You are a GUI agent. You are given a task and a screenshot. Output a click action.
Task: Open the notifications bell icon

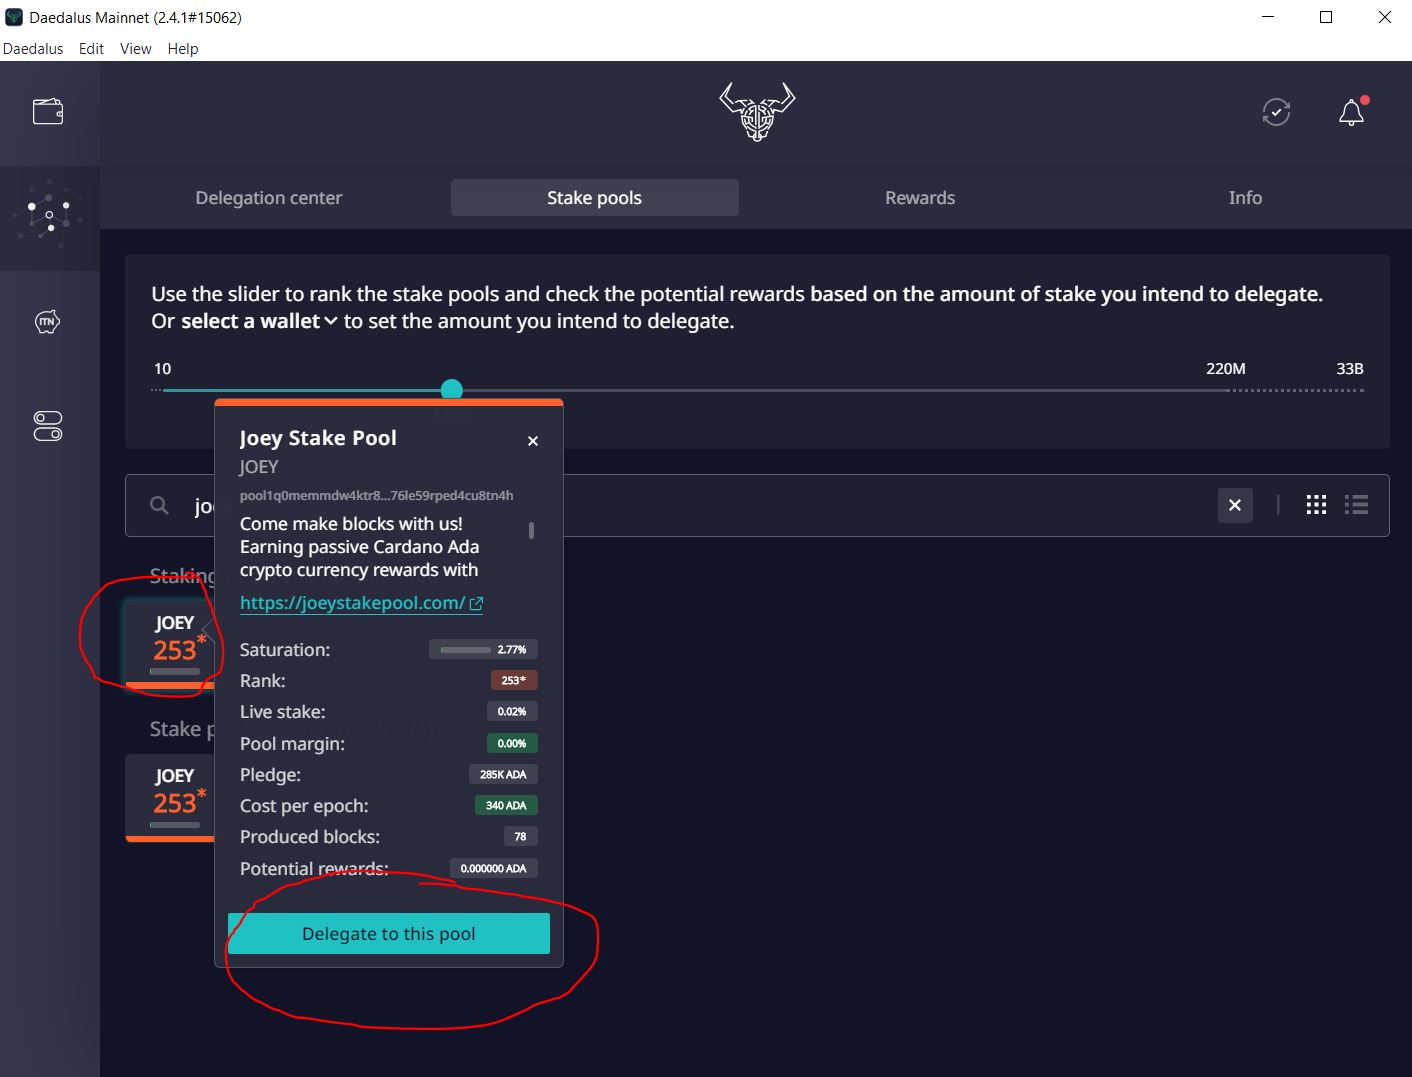(x=1351, y=112)
